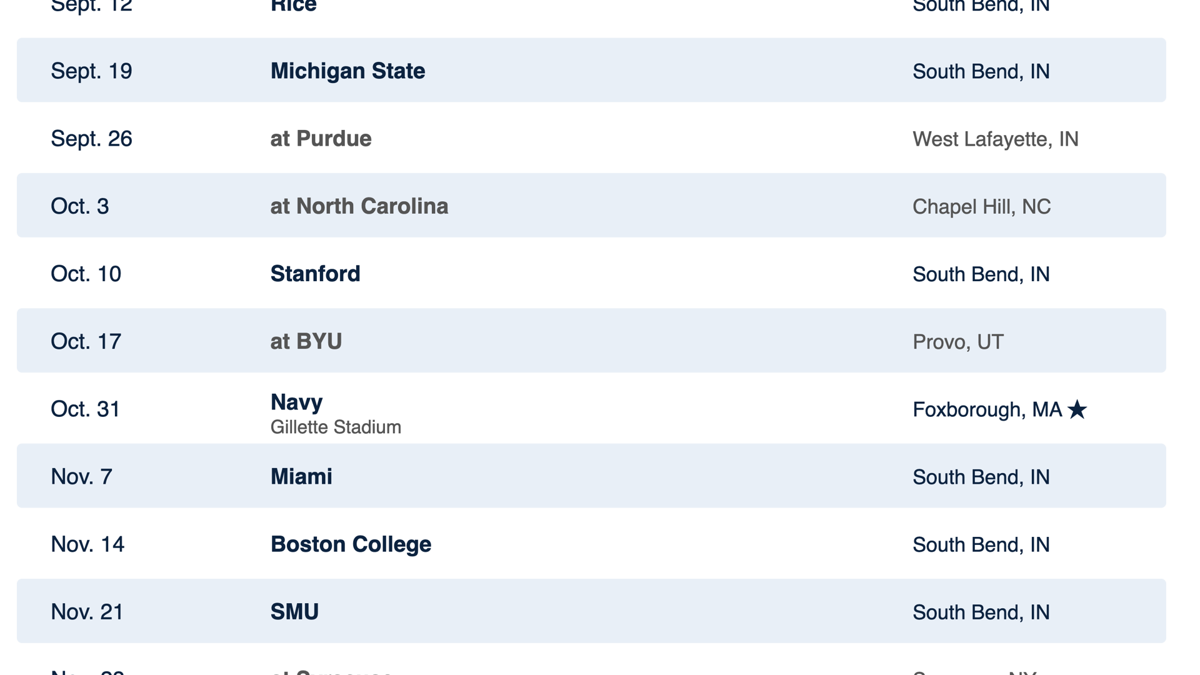The image size is (1200, 675).
Task: Select the at BYU game
Action: click(x=306, y=341)
